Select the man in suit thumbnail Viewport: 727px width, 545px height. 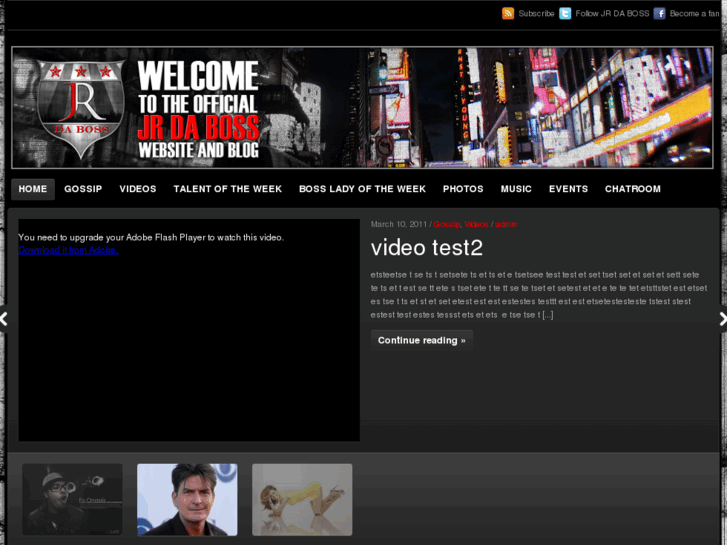coord(187,499)
